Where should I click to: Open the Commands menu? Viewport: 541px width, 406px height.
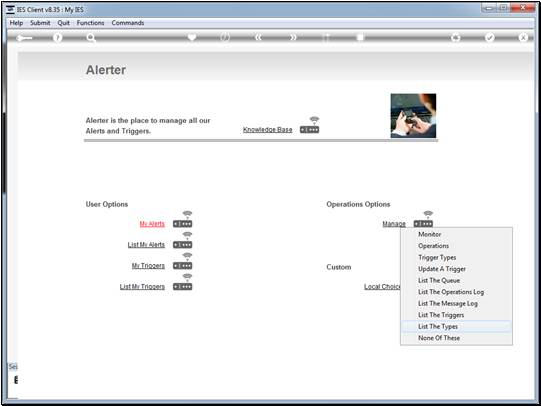[128, 23]
